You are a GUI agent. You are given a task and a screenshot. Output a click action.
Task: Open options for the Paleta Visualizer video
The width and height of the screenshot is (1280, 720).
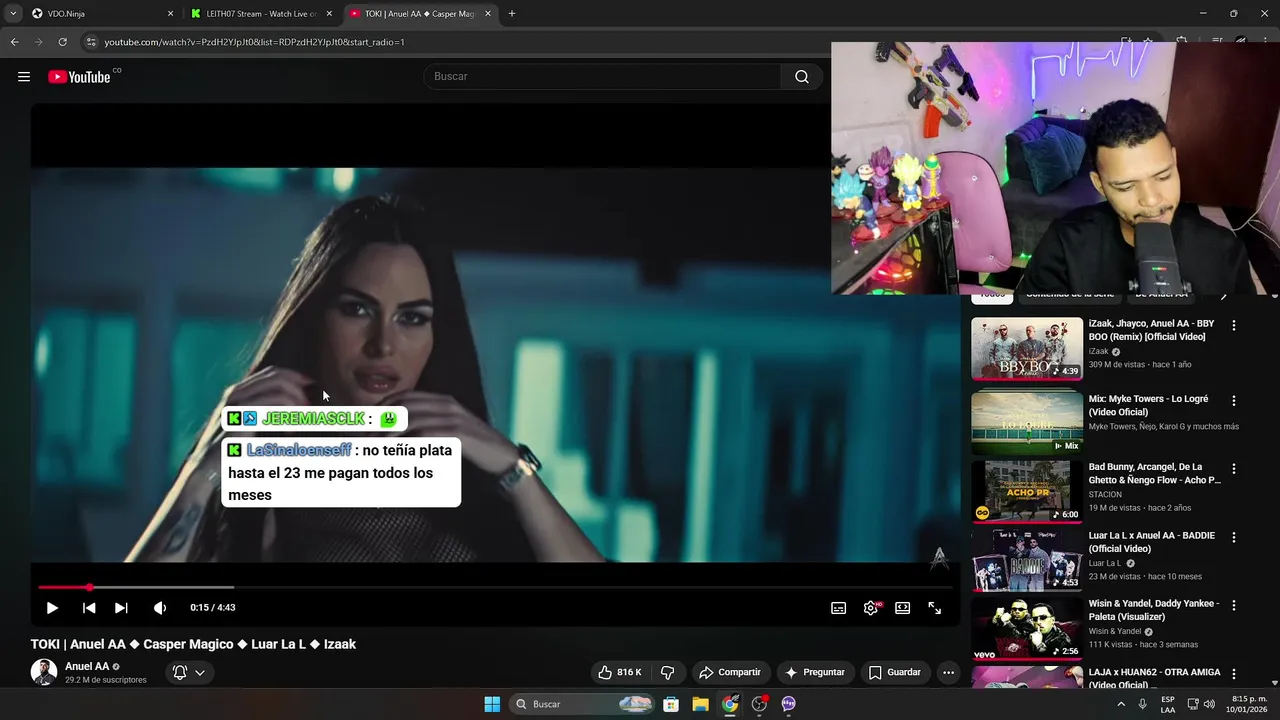tap(1233, 605)
